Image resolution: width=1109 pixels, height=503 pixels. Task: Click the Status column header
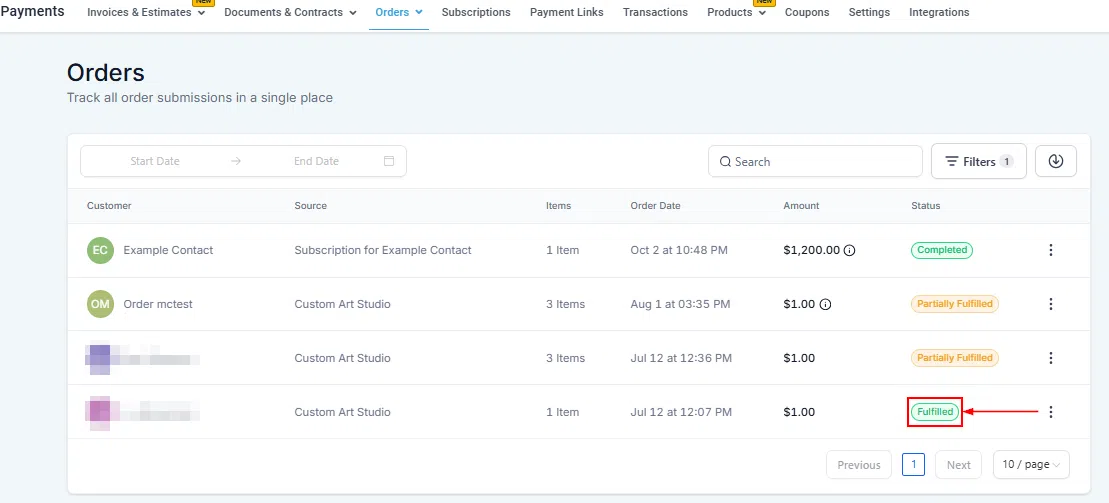[926, 206]
